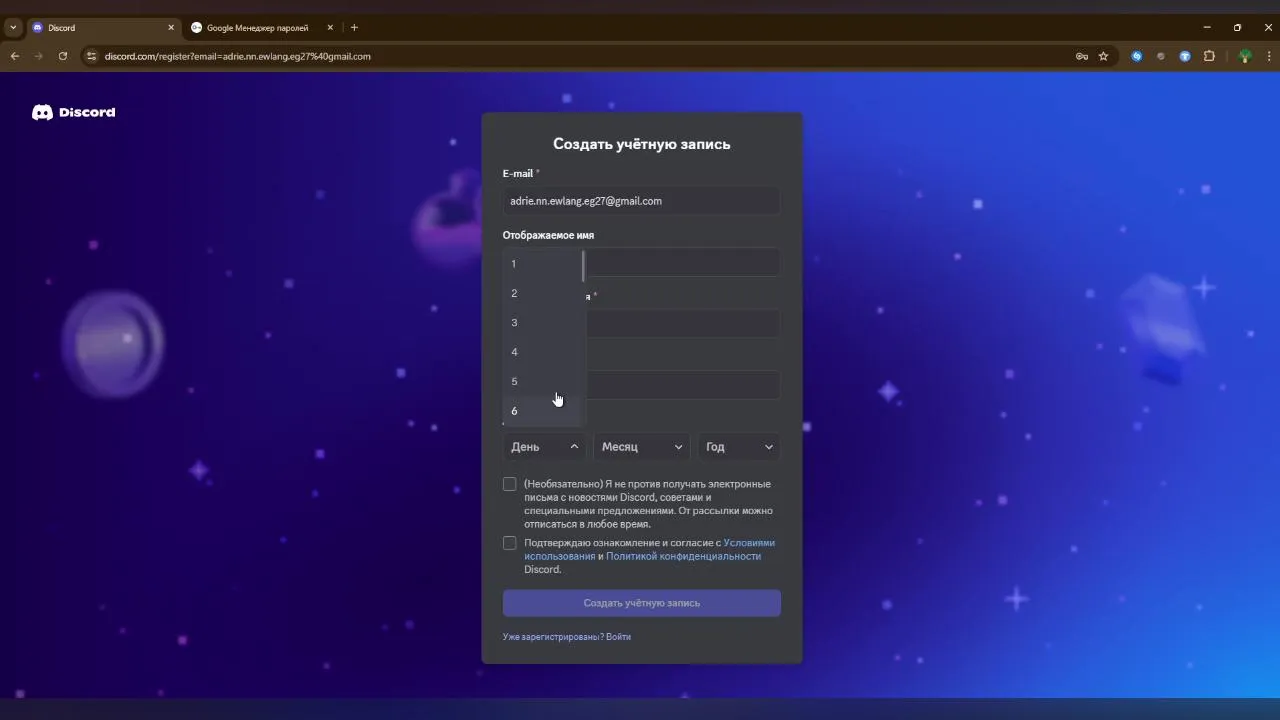1280x720 pixels.
Task: Click the E-mail input field
Action: (641, 201)
